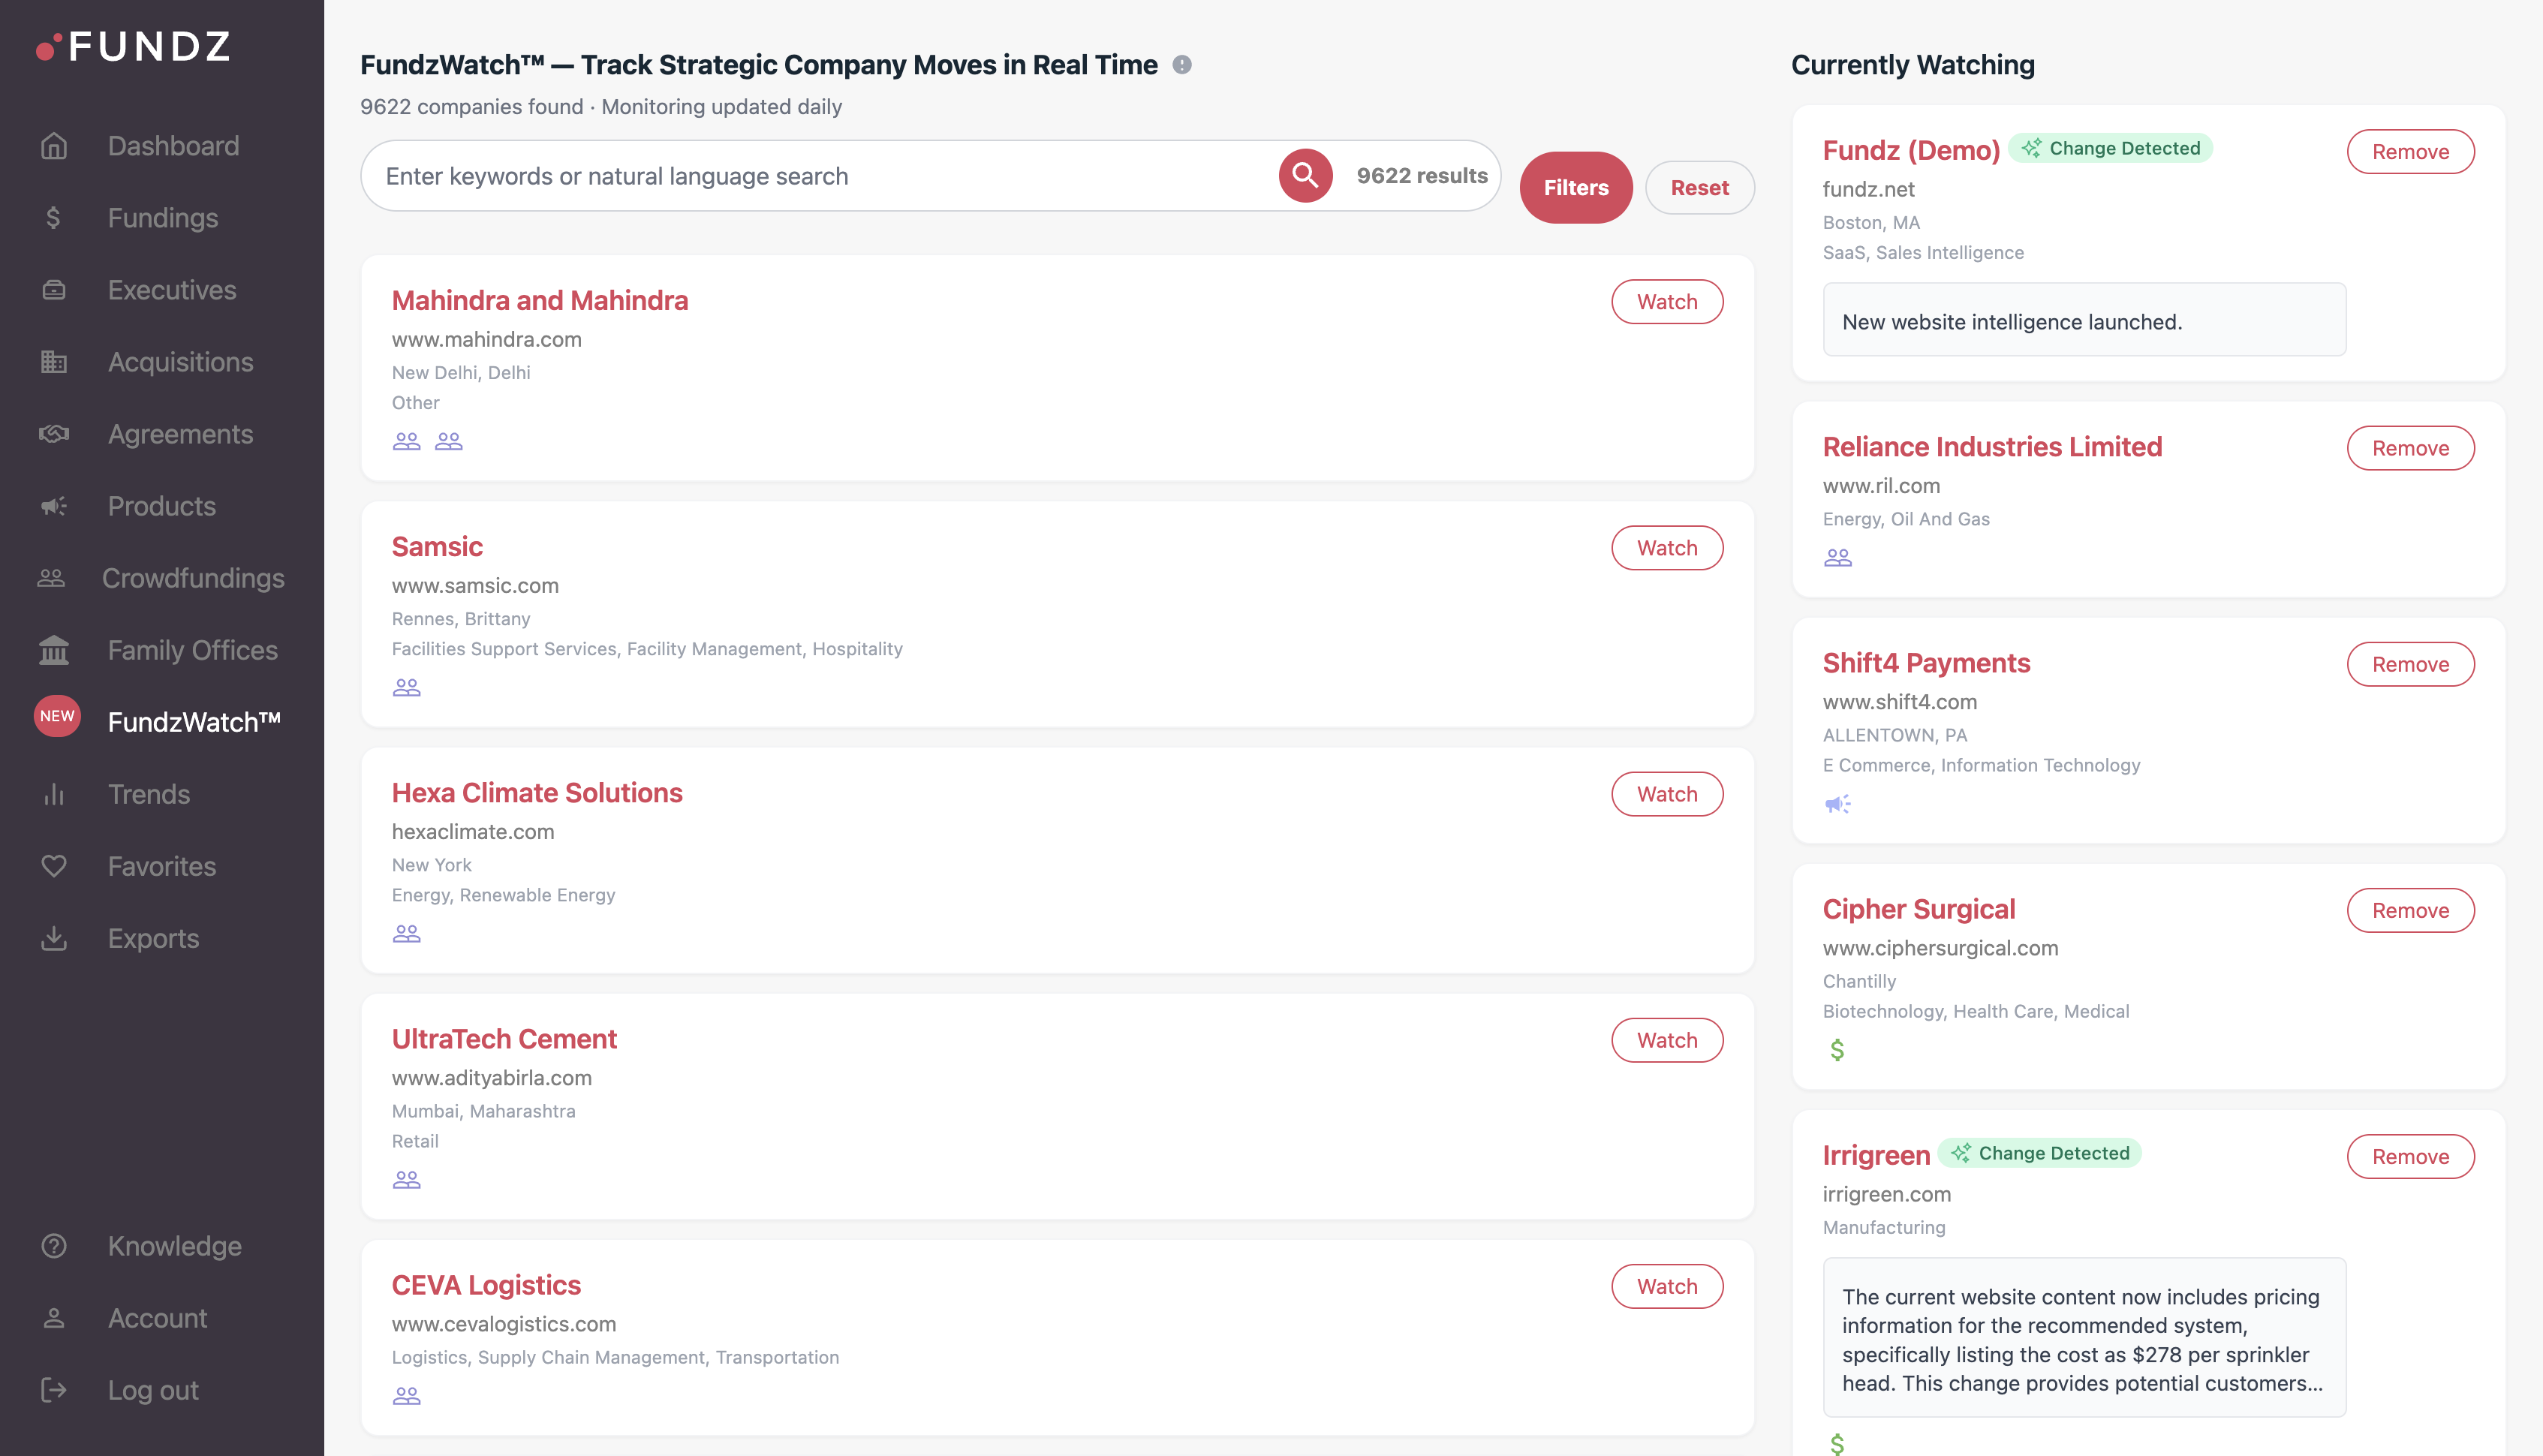This screenshot has height=1456, width=2543.
Task: Click the Exports download icon
Action: click(x=54, y=938)
